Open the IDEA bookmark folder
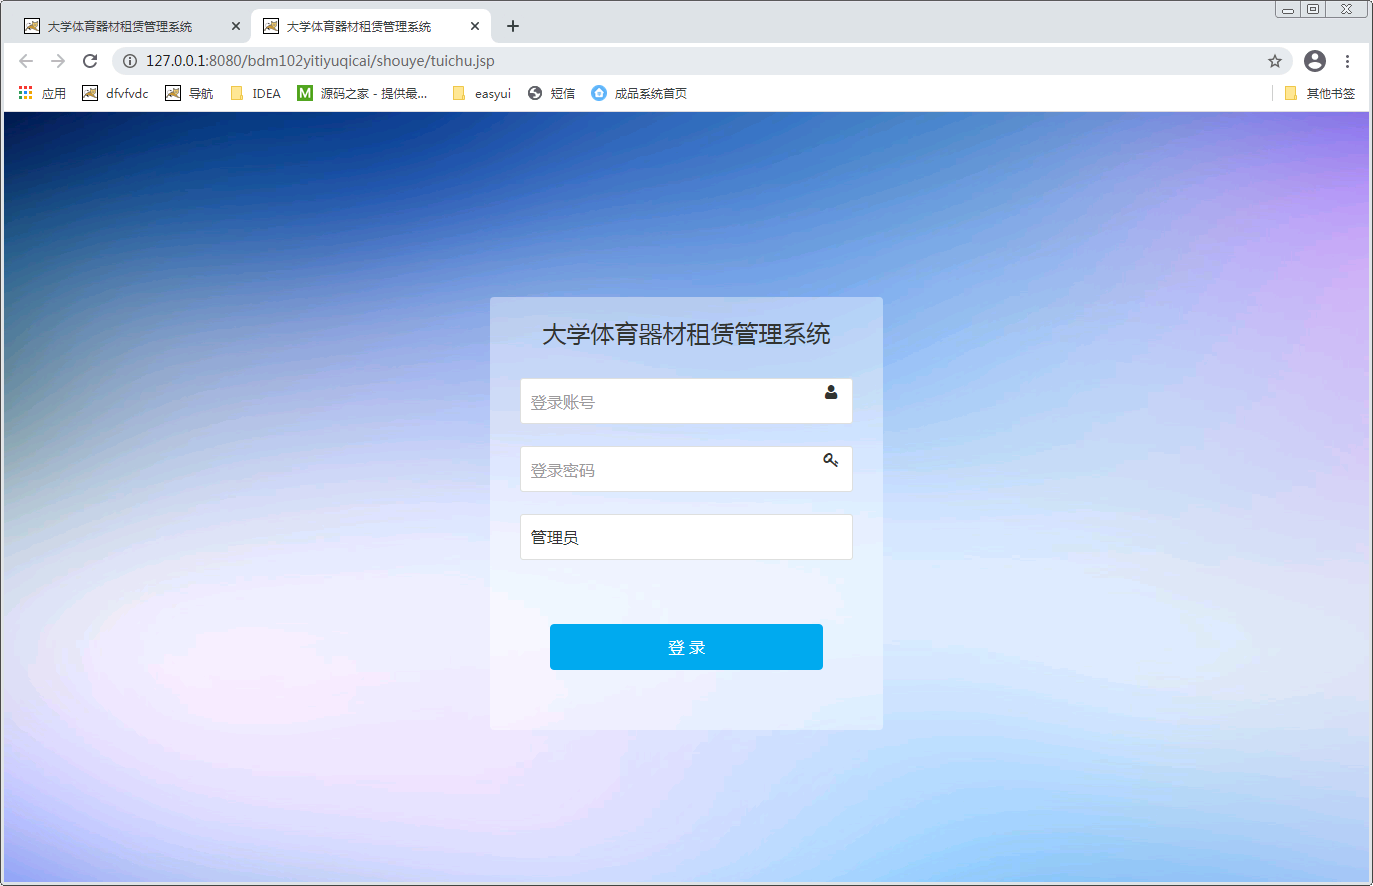Screen dimensions: 1373x886 (x=255, y=93)
